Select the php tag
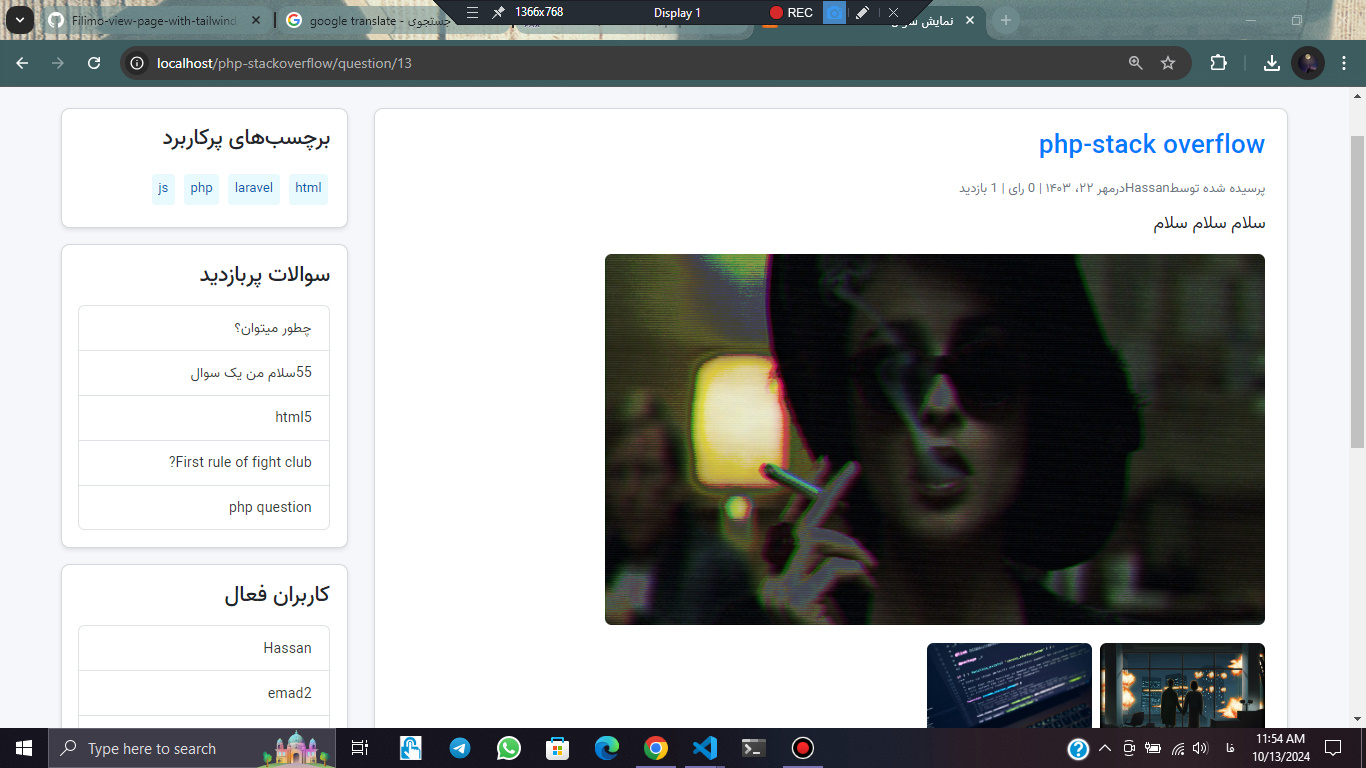1366x768 pixels. point(202,188)
